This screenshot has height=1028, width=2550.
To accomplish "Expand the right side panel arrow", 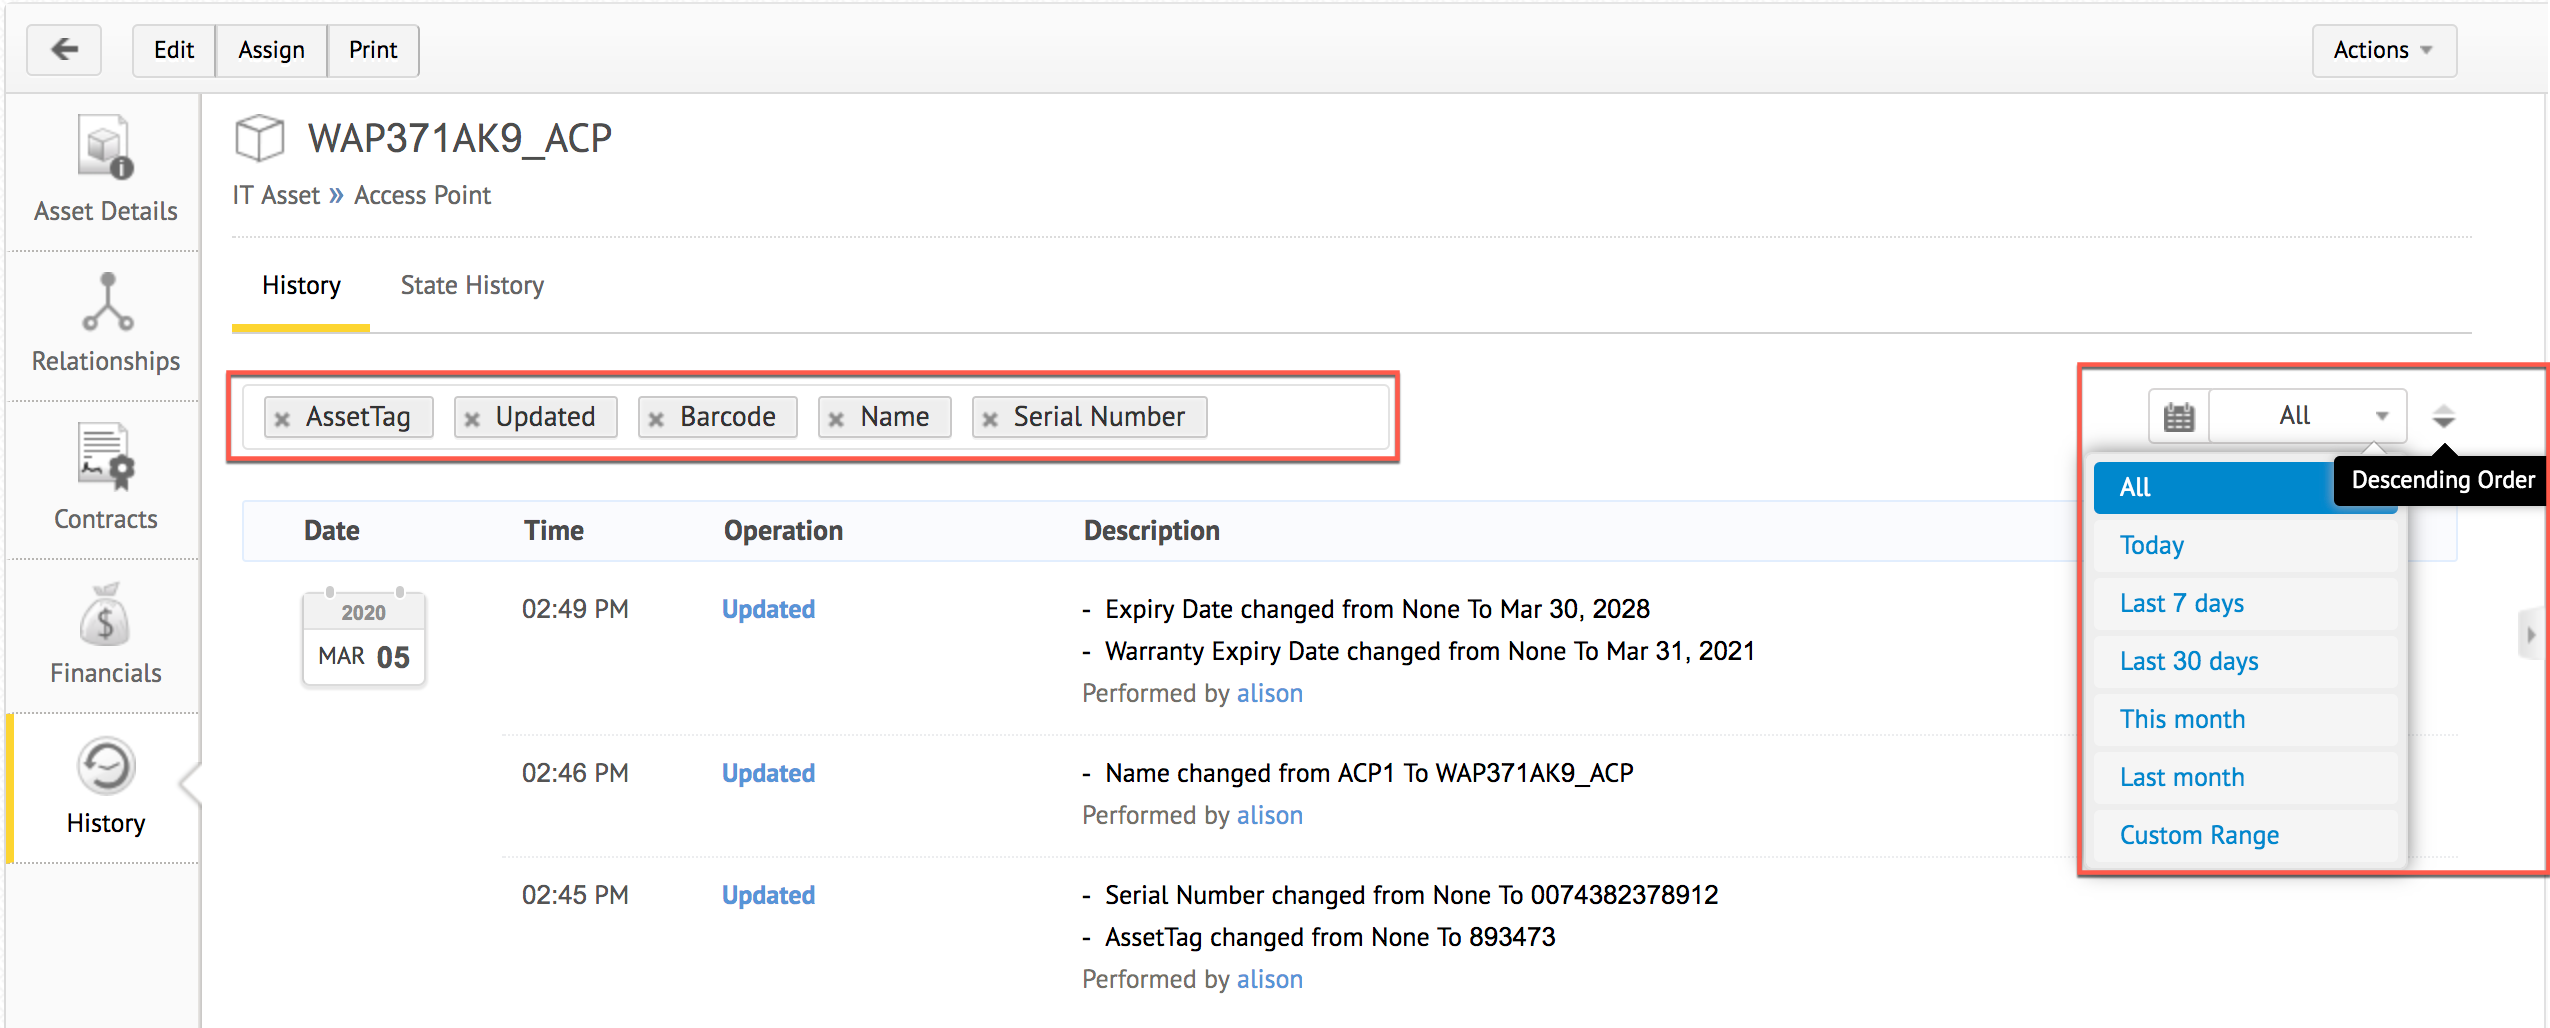I will (x=2531, y=634).
